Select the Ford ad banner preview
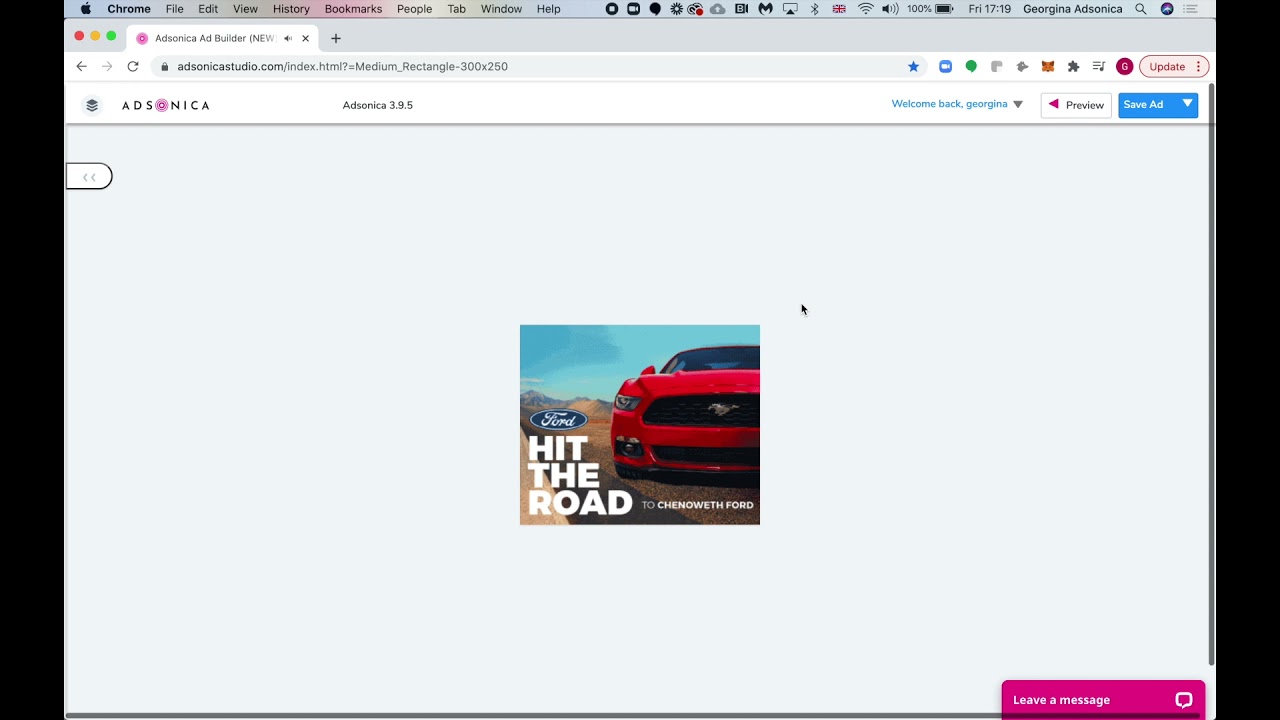Image resolution: width=1280 pixels, height=720 pixels. pyautogui.click(x=640, y=425)
